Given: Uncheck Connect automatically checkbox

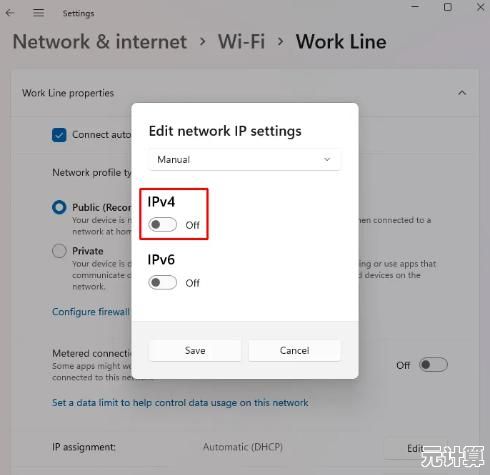Looking at the screenshot, I should click(x=59, y=135).
